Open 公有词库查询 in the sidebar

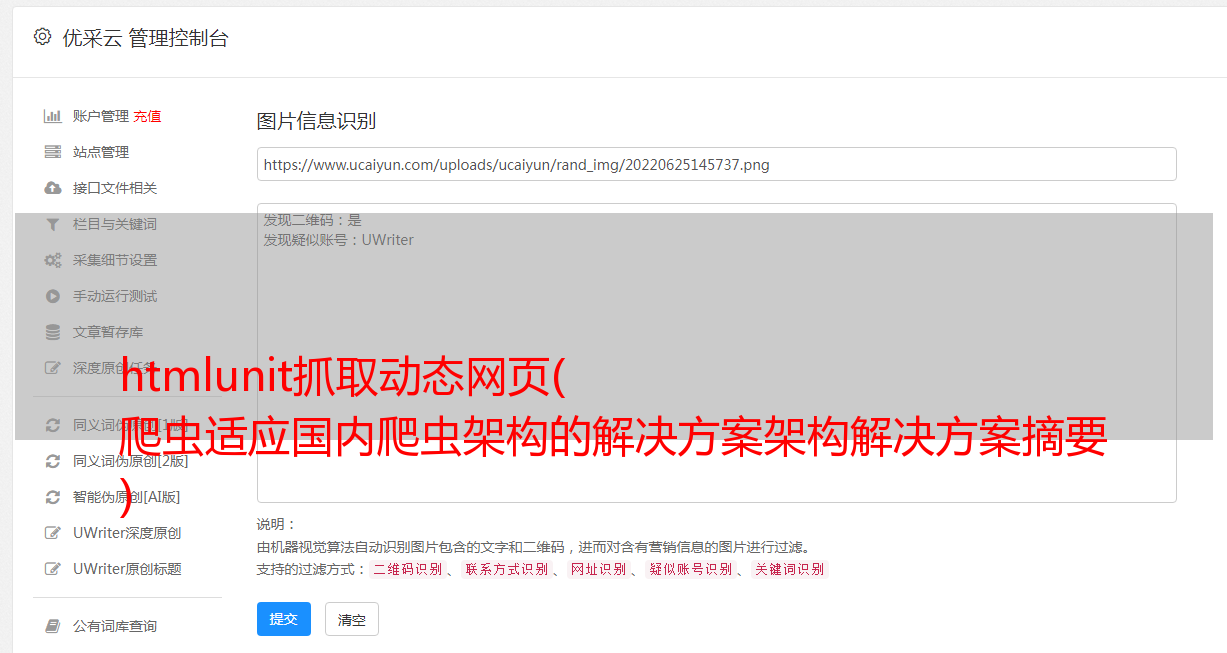coord(115,626)
